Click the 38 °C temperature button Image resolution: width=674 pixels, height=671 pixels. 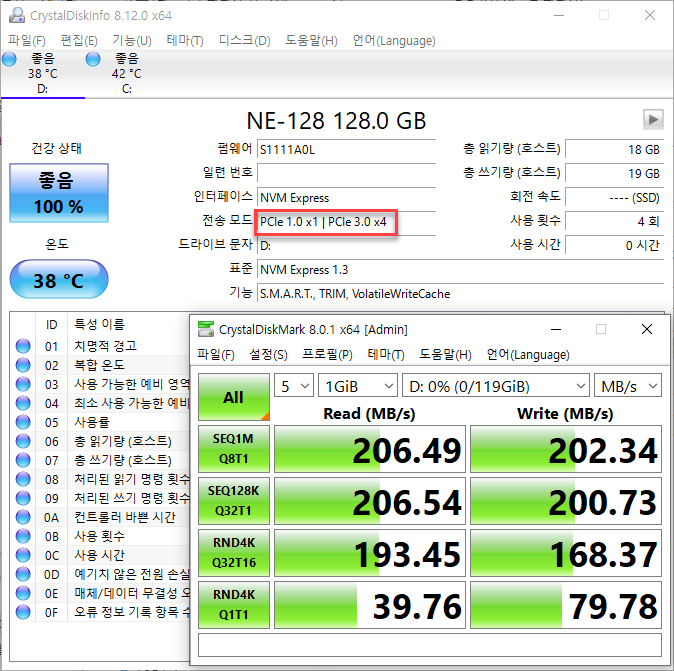(x=59, y=279)
